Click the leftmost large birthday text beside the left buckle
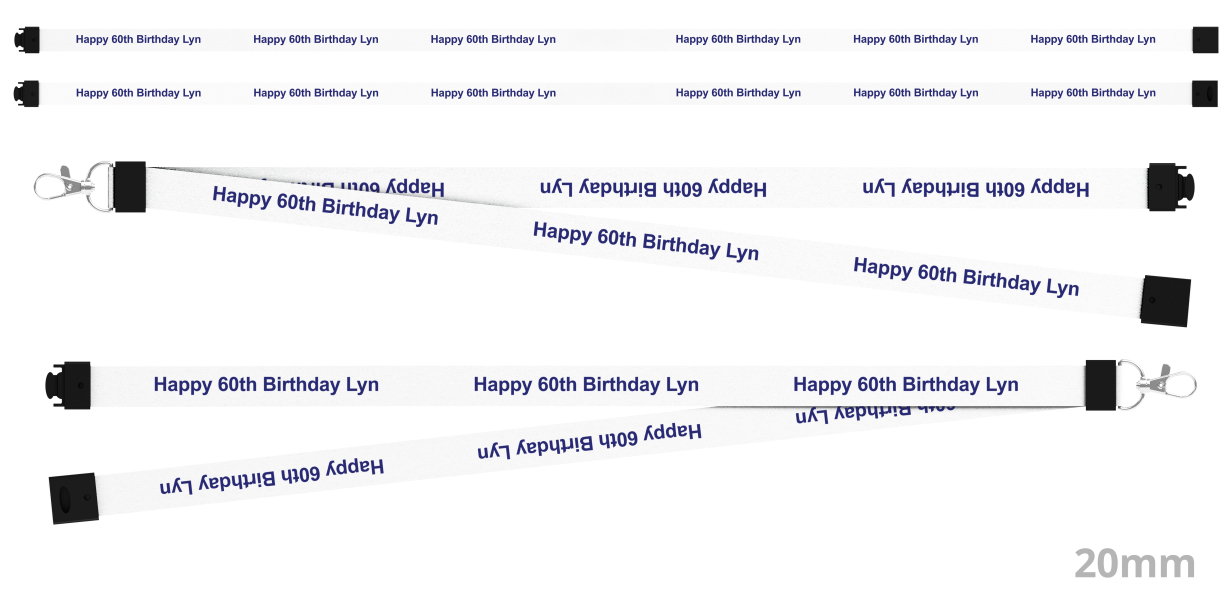The width and height of the screenshot is (1232, 600). click(266, 385)
